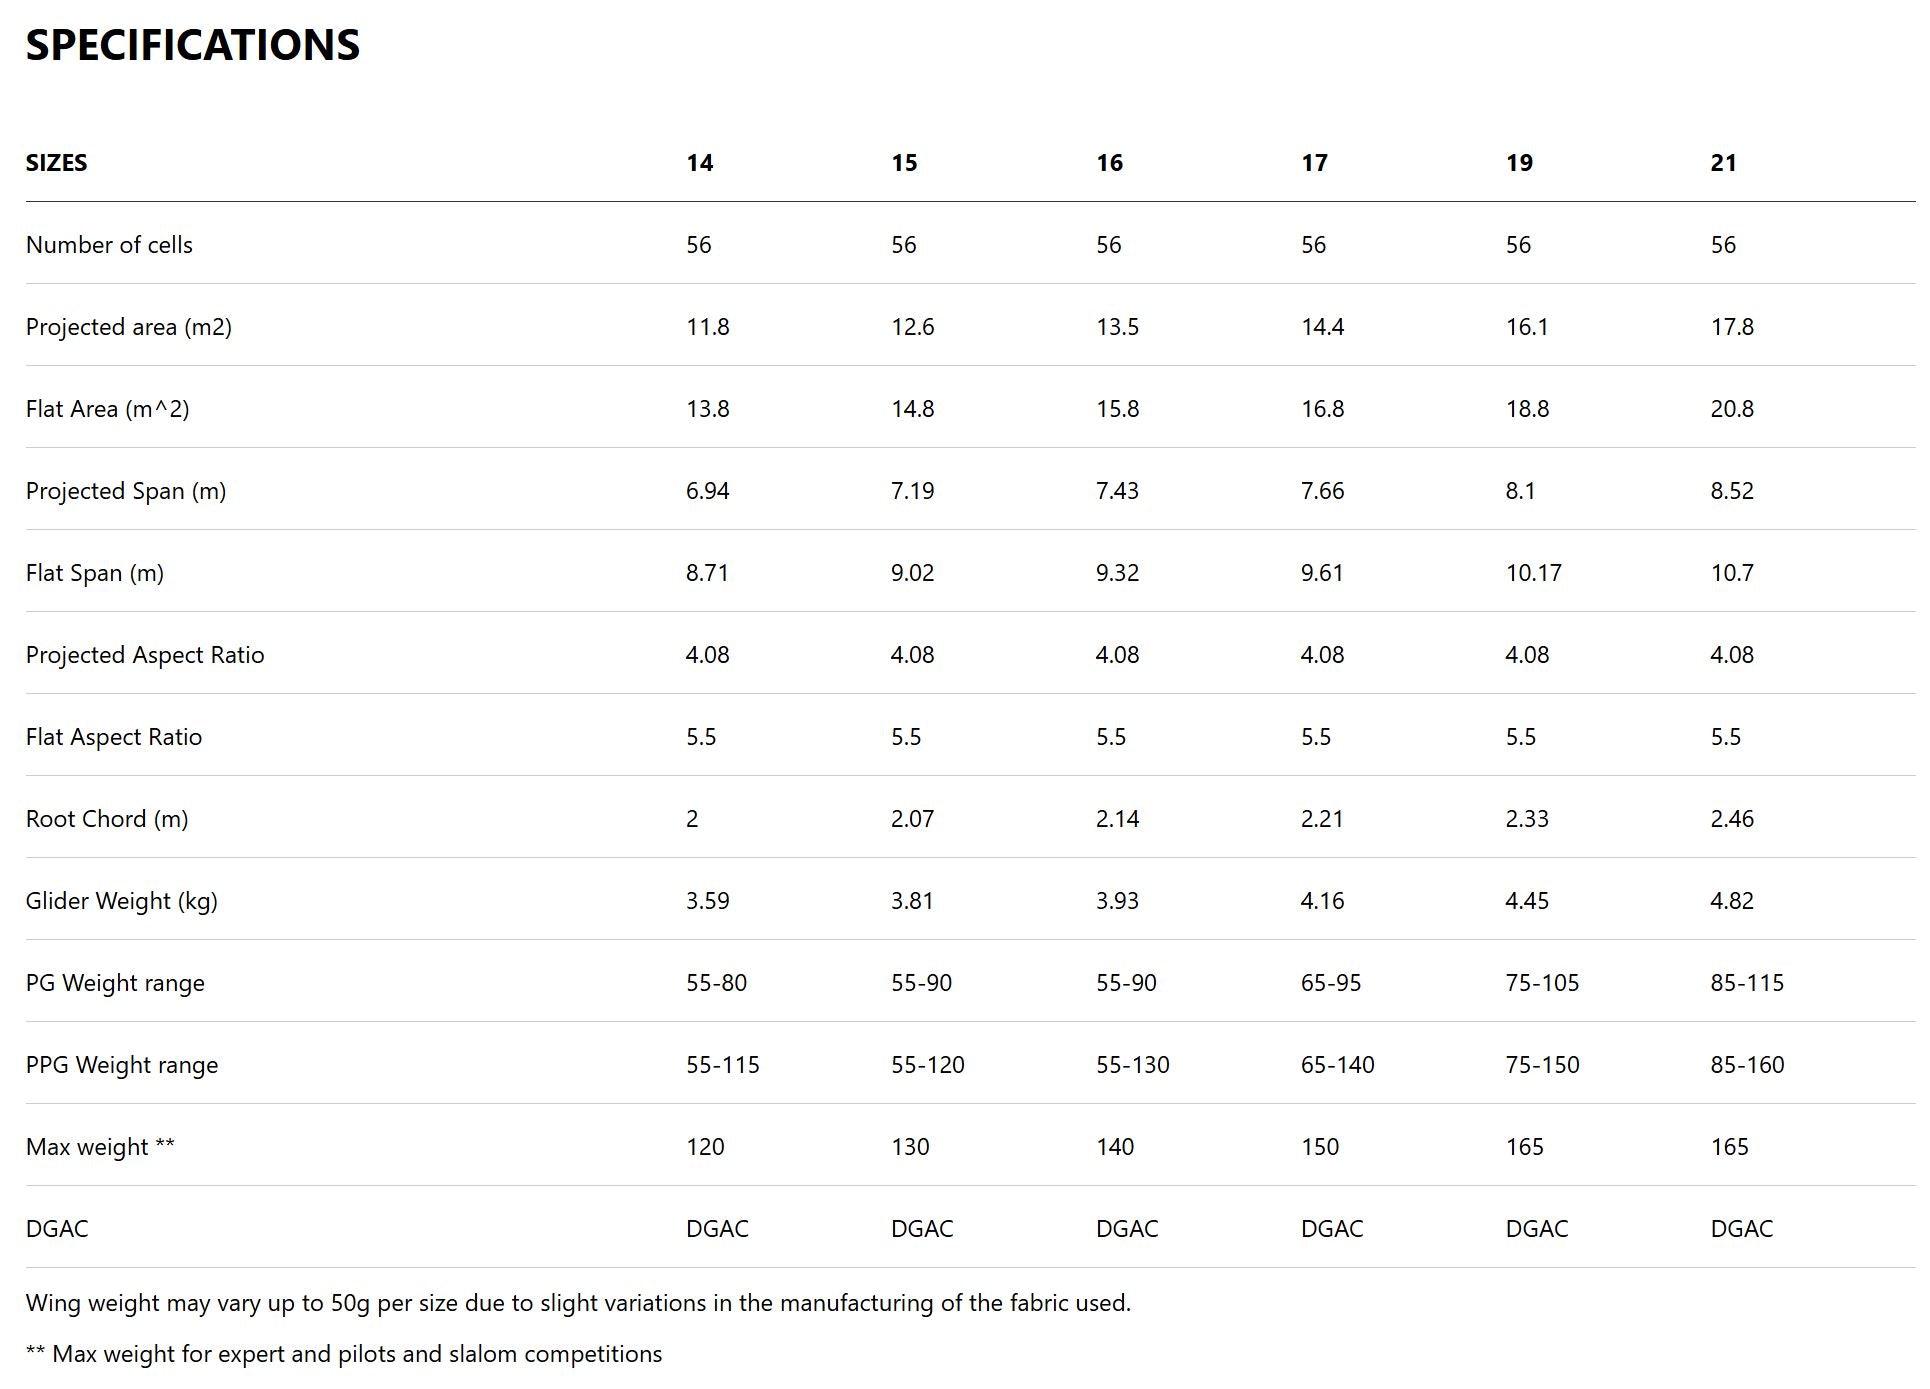Click the Flat Aspect Ratio row label
This screenshot has height=1389, width=1930.
(114, 737)
